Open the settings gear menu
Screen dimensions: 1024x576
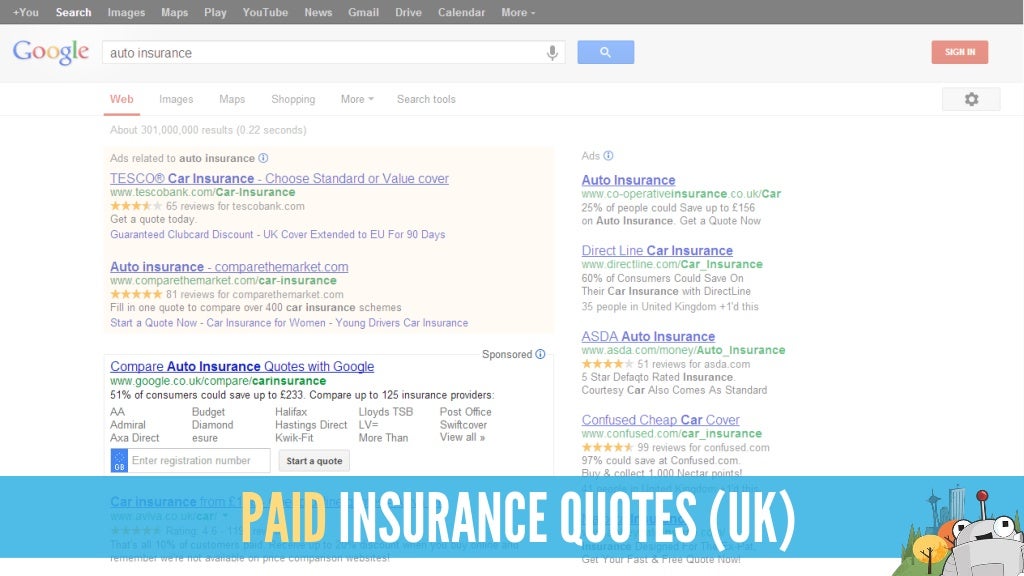[x=971, y=99]
